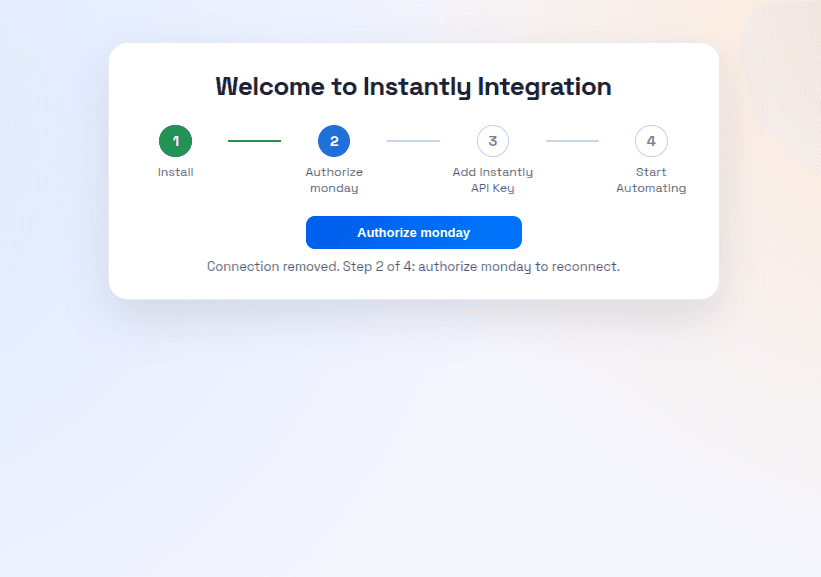Select step 1 green circle
Screen dimensions: 821x577
175,141
